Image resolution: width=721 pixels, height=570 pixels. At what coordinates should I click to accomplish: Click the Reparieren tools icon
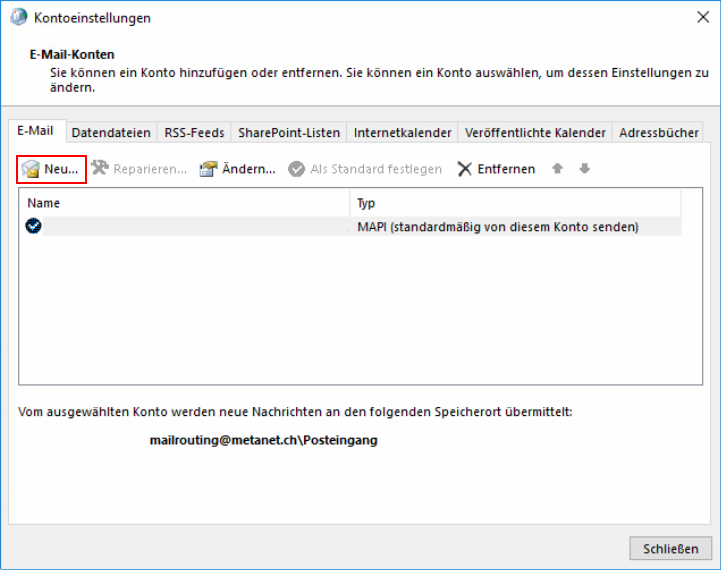point(100,169)
